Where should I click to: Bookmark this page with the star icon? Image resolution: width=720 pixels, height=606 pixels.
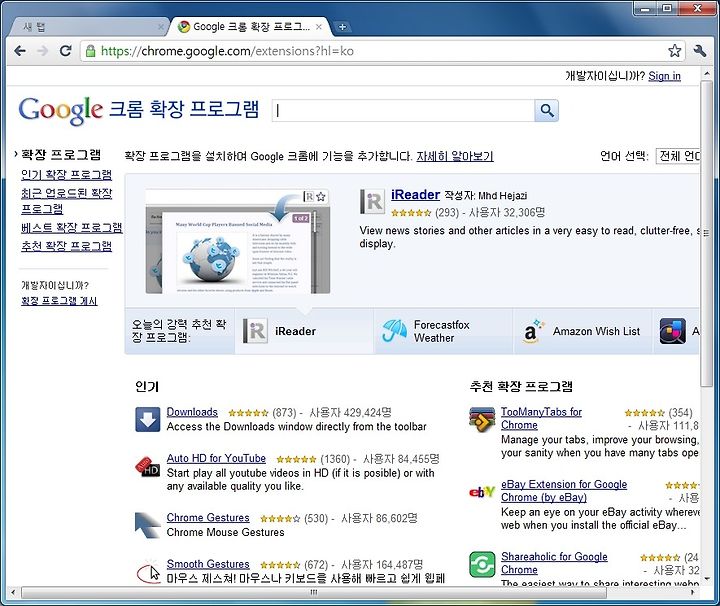point(674,50)
